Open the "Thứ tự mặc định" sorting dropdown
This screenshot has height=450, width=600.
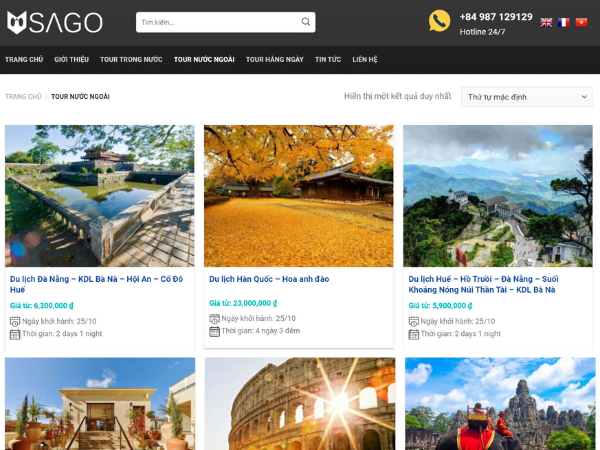coord(526,97)
